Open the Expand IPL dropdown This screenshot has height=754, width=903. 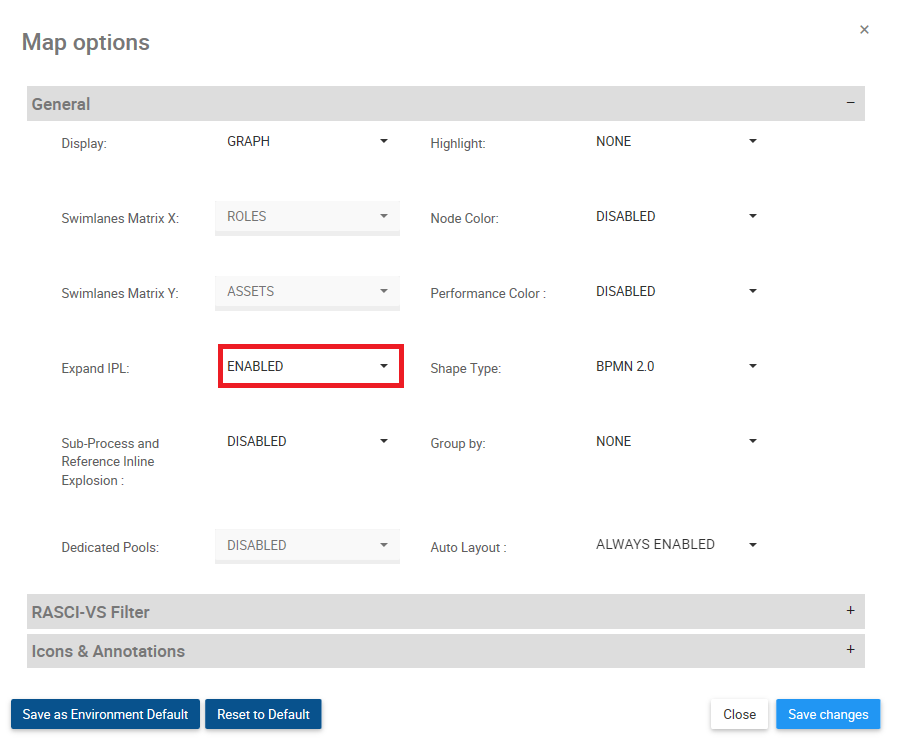tap(308, 367)
